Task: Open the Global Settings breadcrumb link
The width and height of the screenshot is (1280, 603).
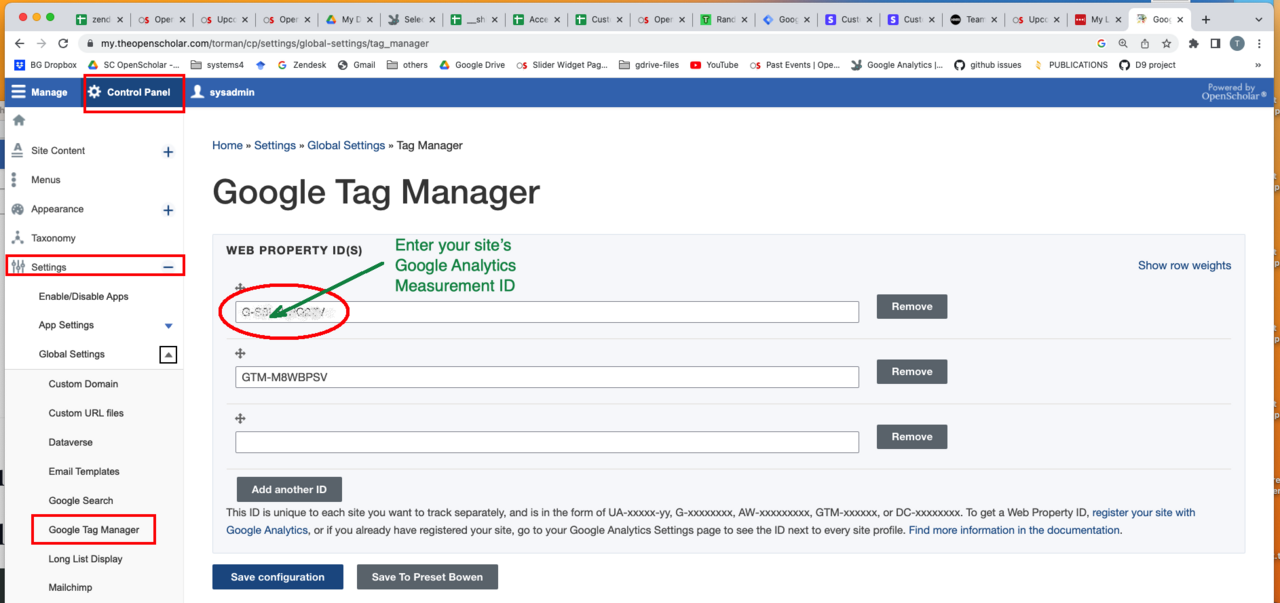Action: (345, 146)
